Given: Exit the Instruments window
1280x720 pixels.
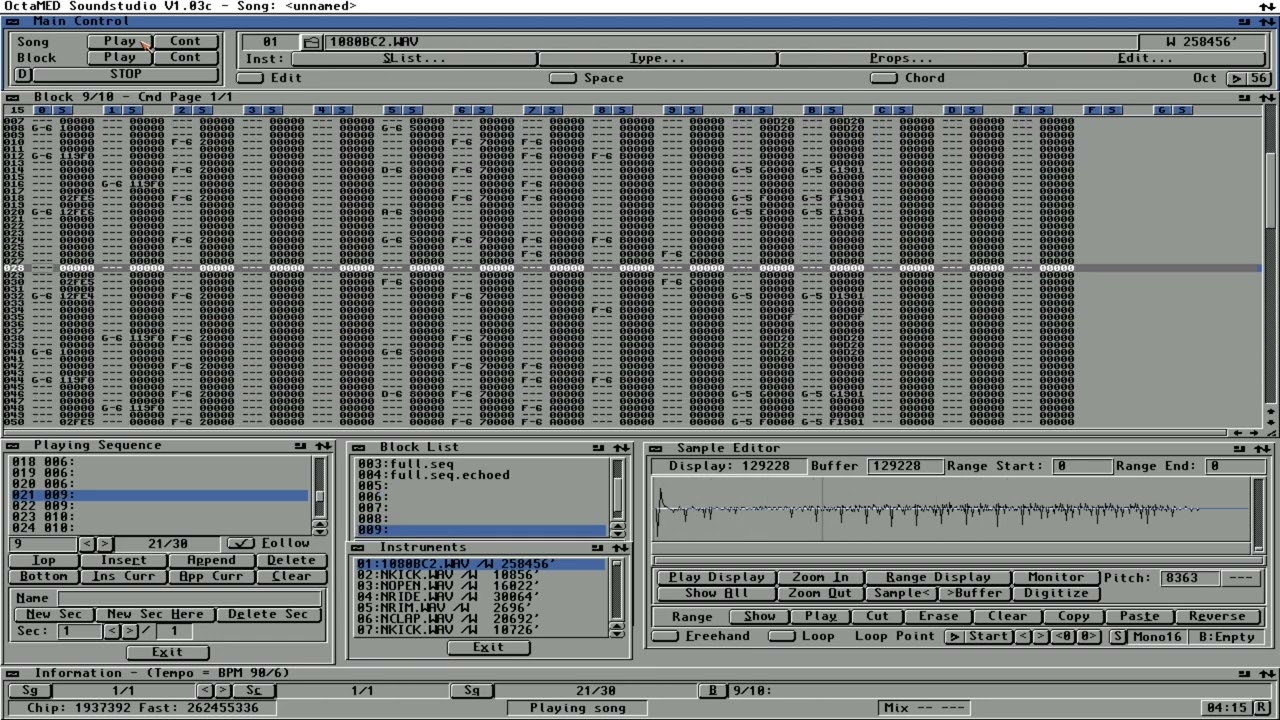Looking at the screenshot, I should click(x=488, y=647).
